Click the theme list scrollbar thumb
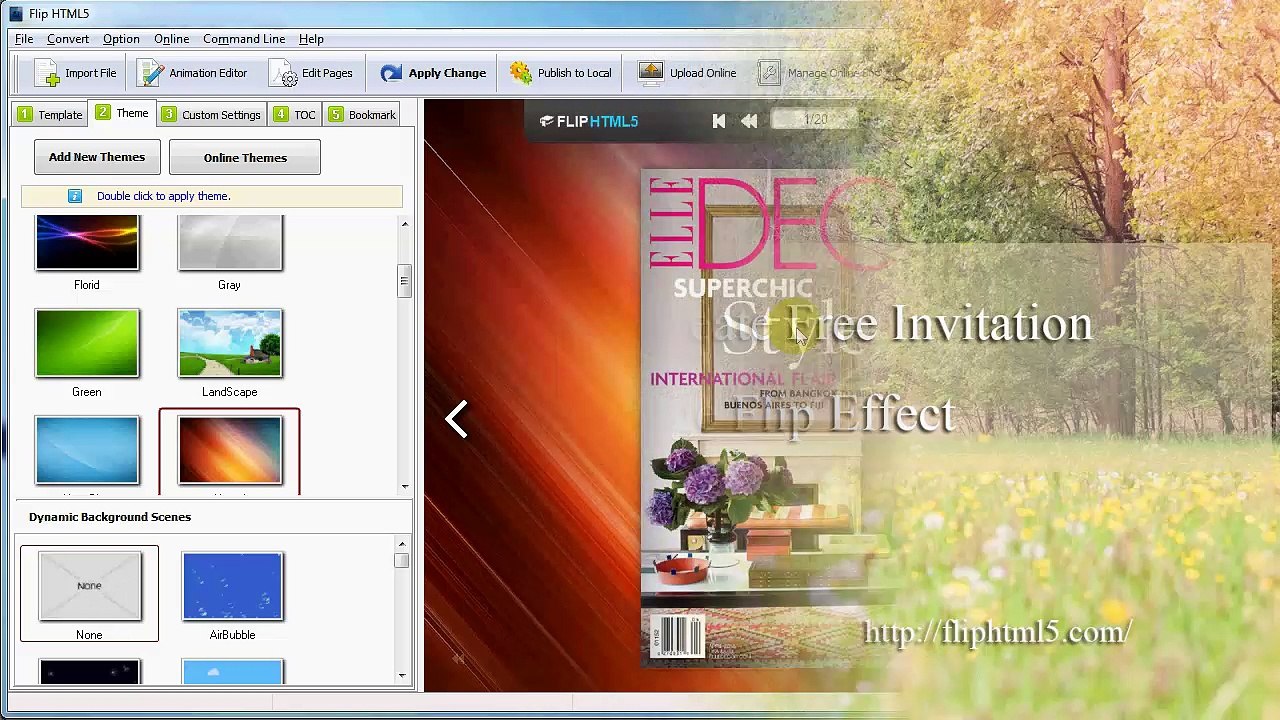Image resolution: width=1280 pixels, height=720 pixels. tap(404, 281)
